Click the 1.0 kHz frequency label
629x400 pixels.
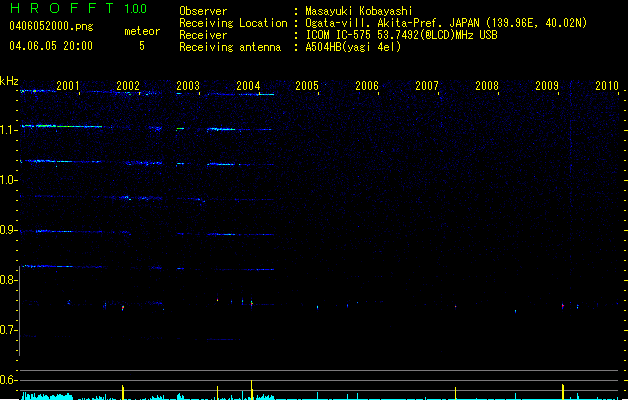tap(9, 180)
